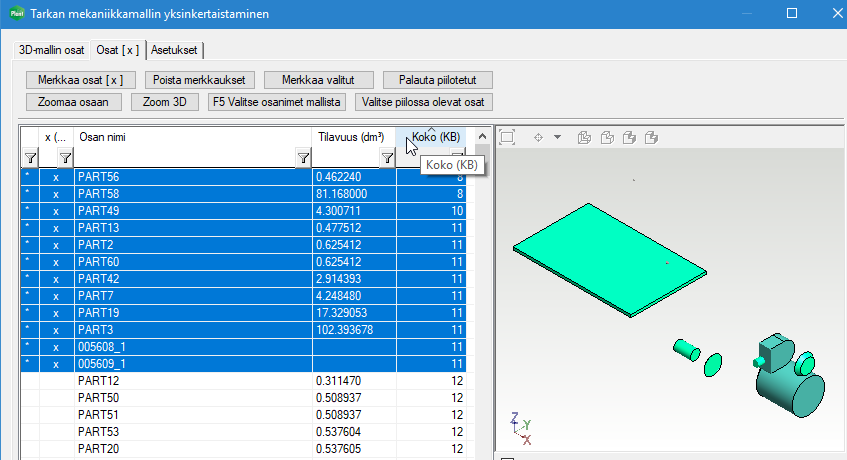Open the Asetukset tab
This screenshot has height=460, width=847.
coord(173,49)
